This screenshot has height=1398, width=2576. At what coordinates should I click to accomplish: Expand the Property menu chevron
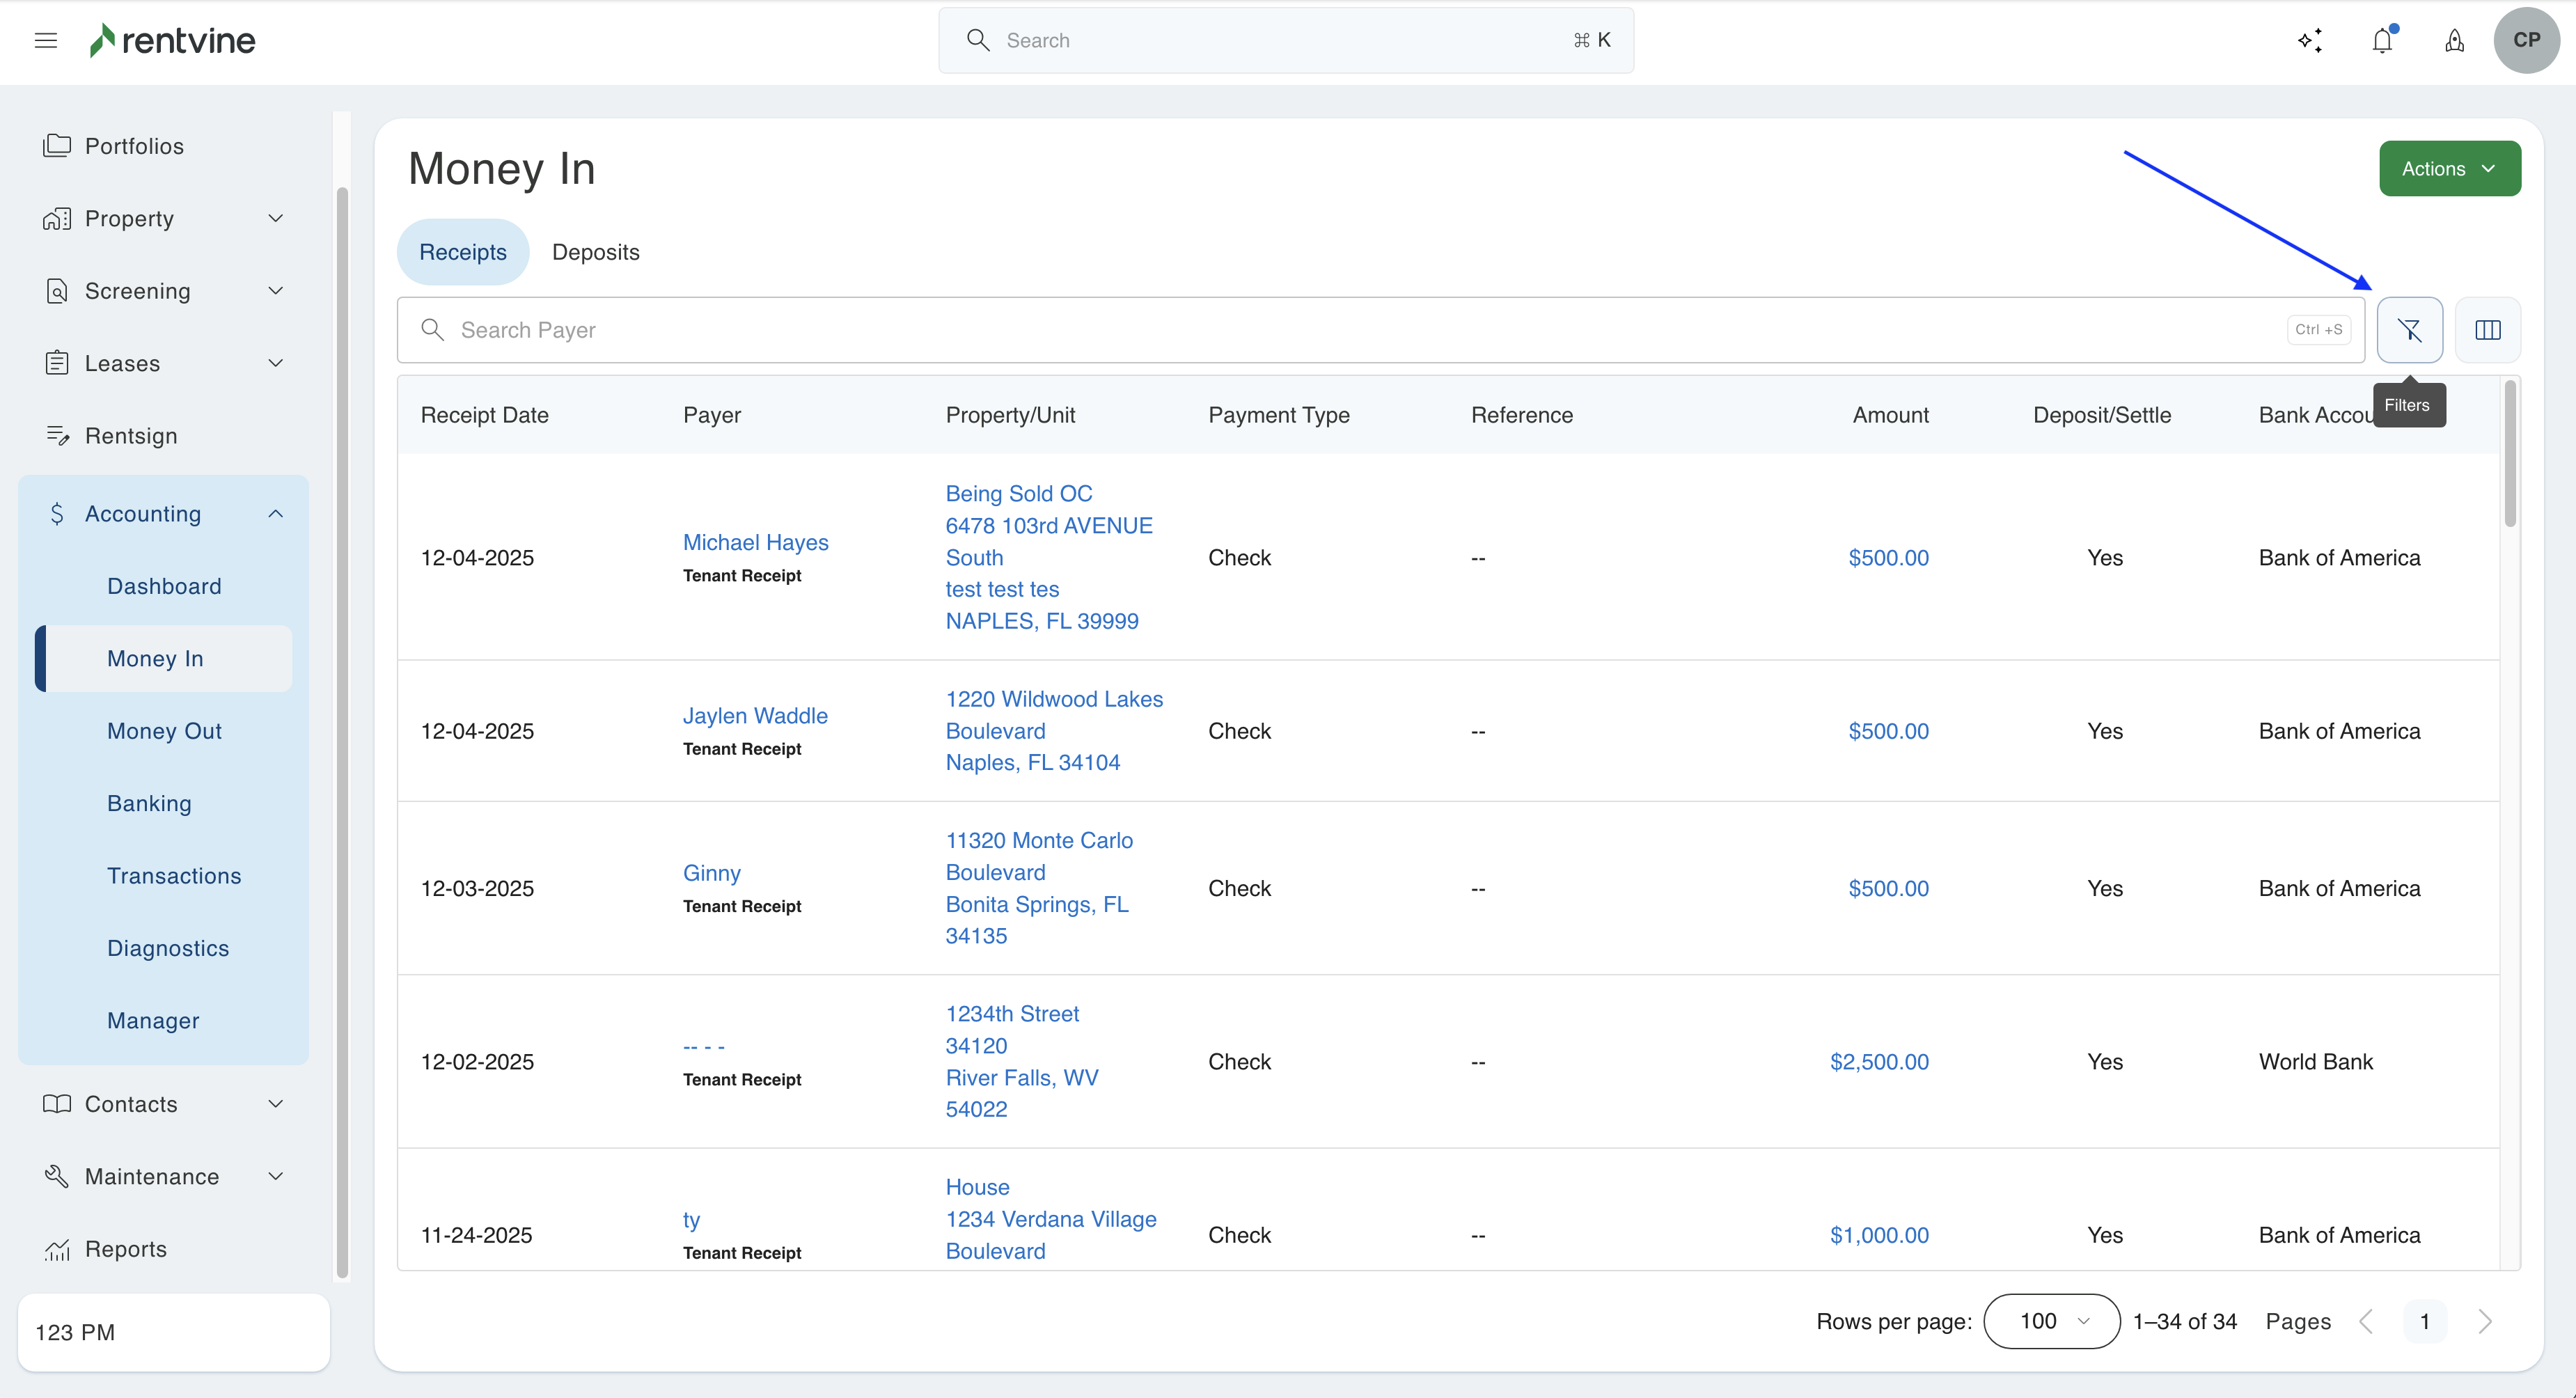tap(276, 218)
